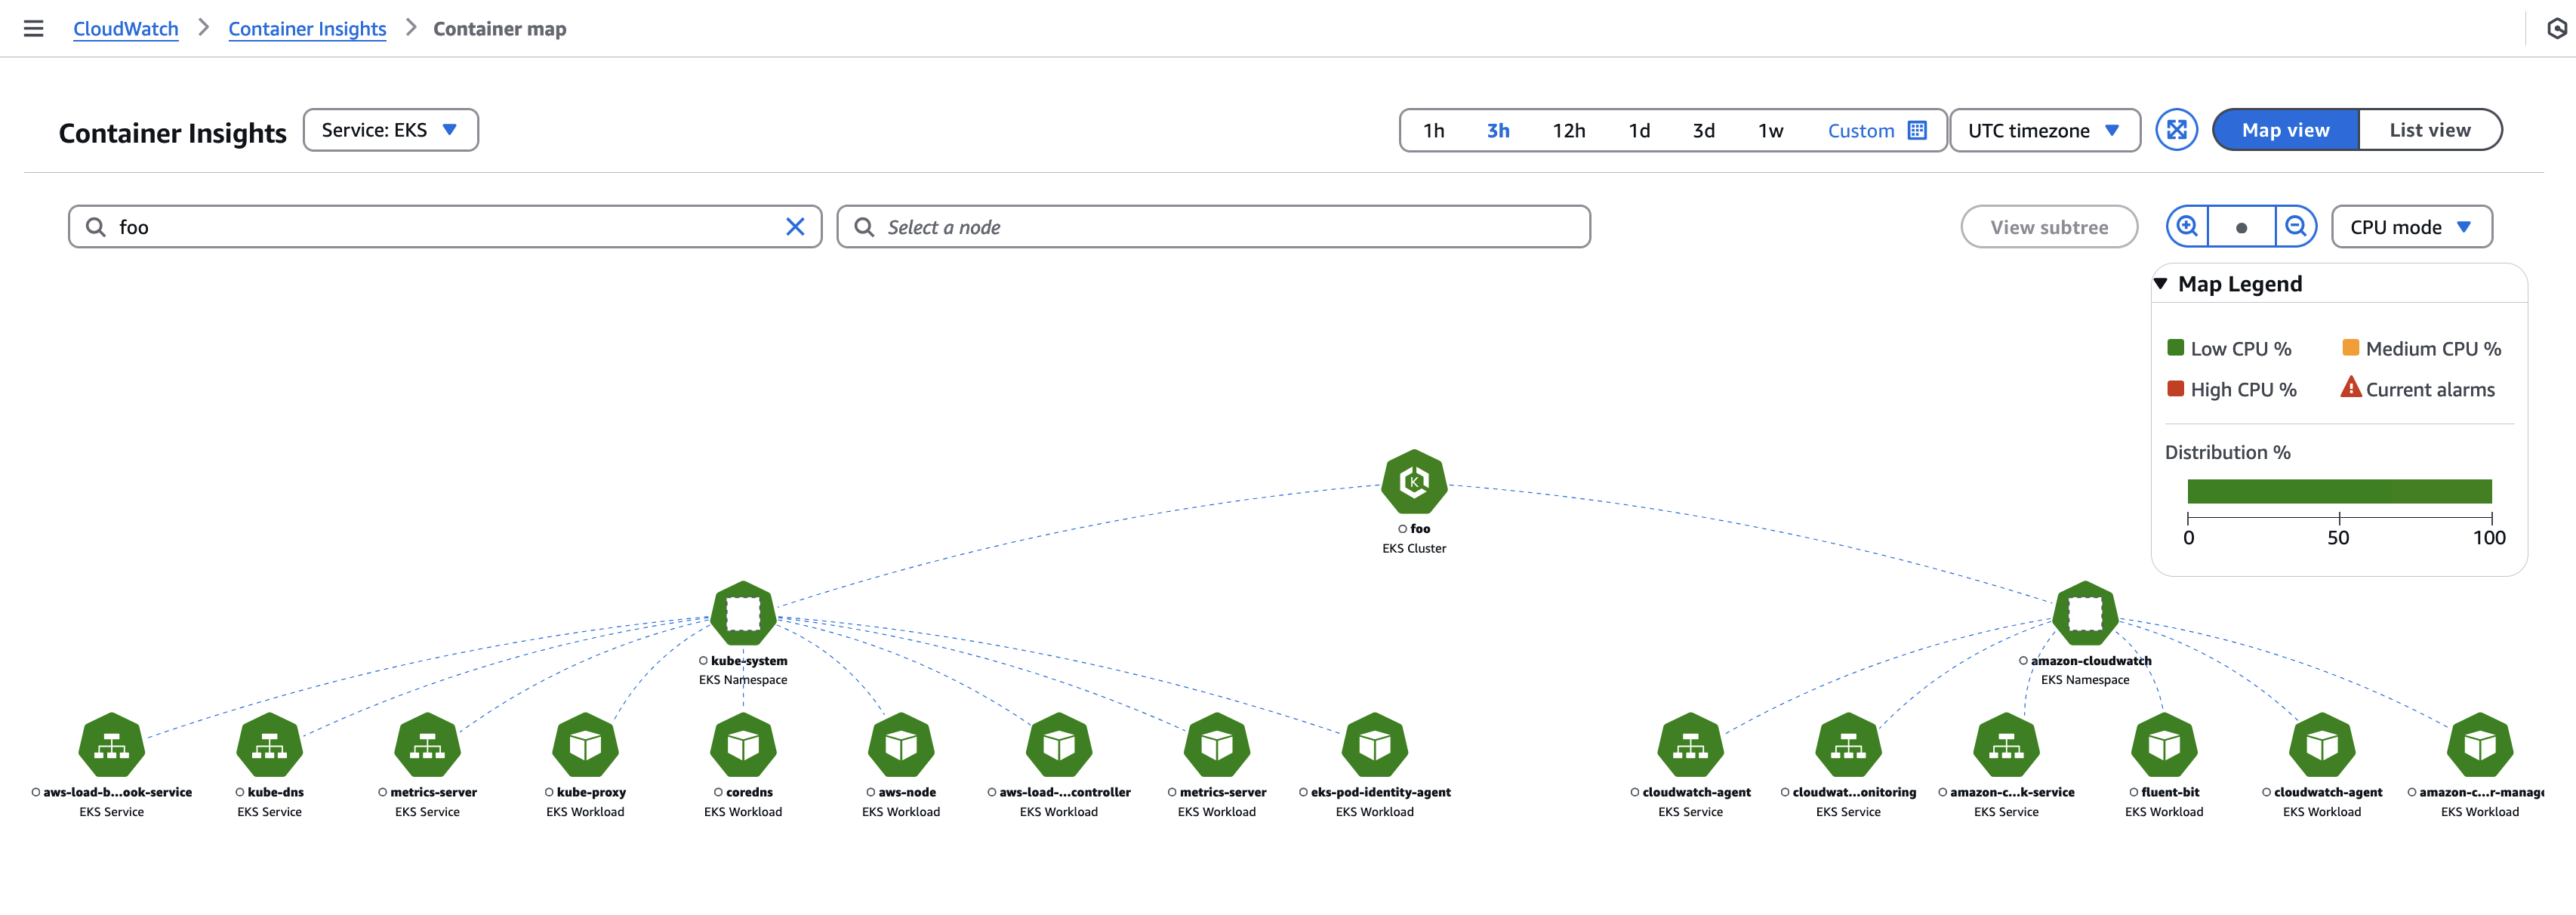Click the aws-load-...controller workload node icon

(1059, 745)
